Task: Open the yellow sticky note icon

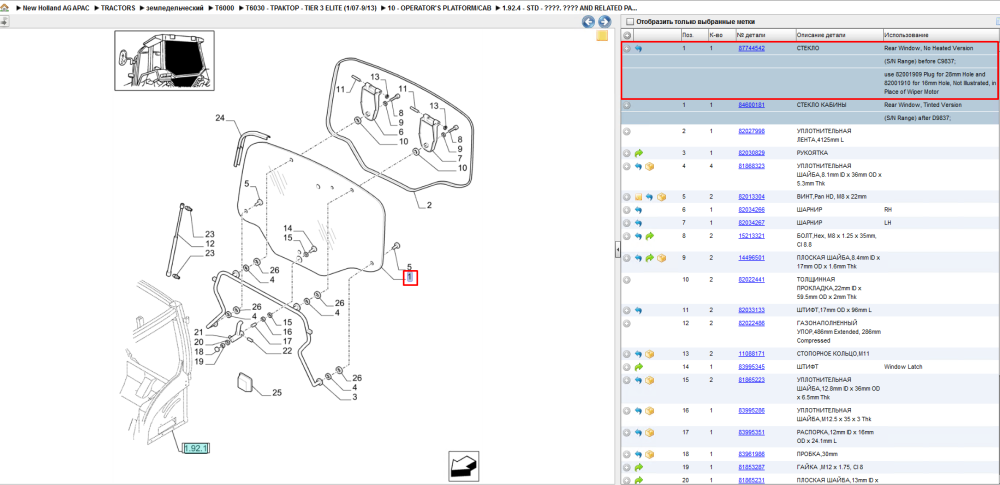Action: click(602, 36)
